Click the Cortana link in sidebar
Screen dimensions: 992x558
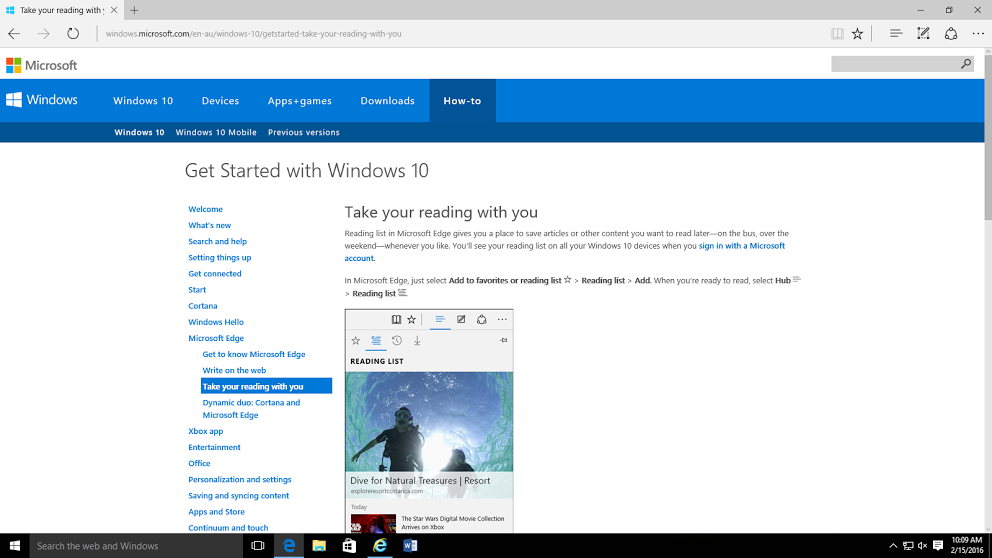tap(203, 306)
